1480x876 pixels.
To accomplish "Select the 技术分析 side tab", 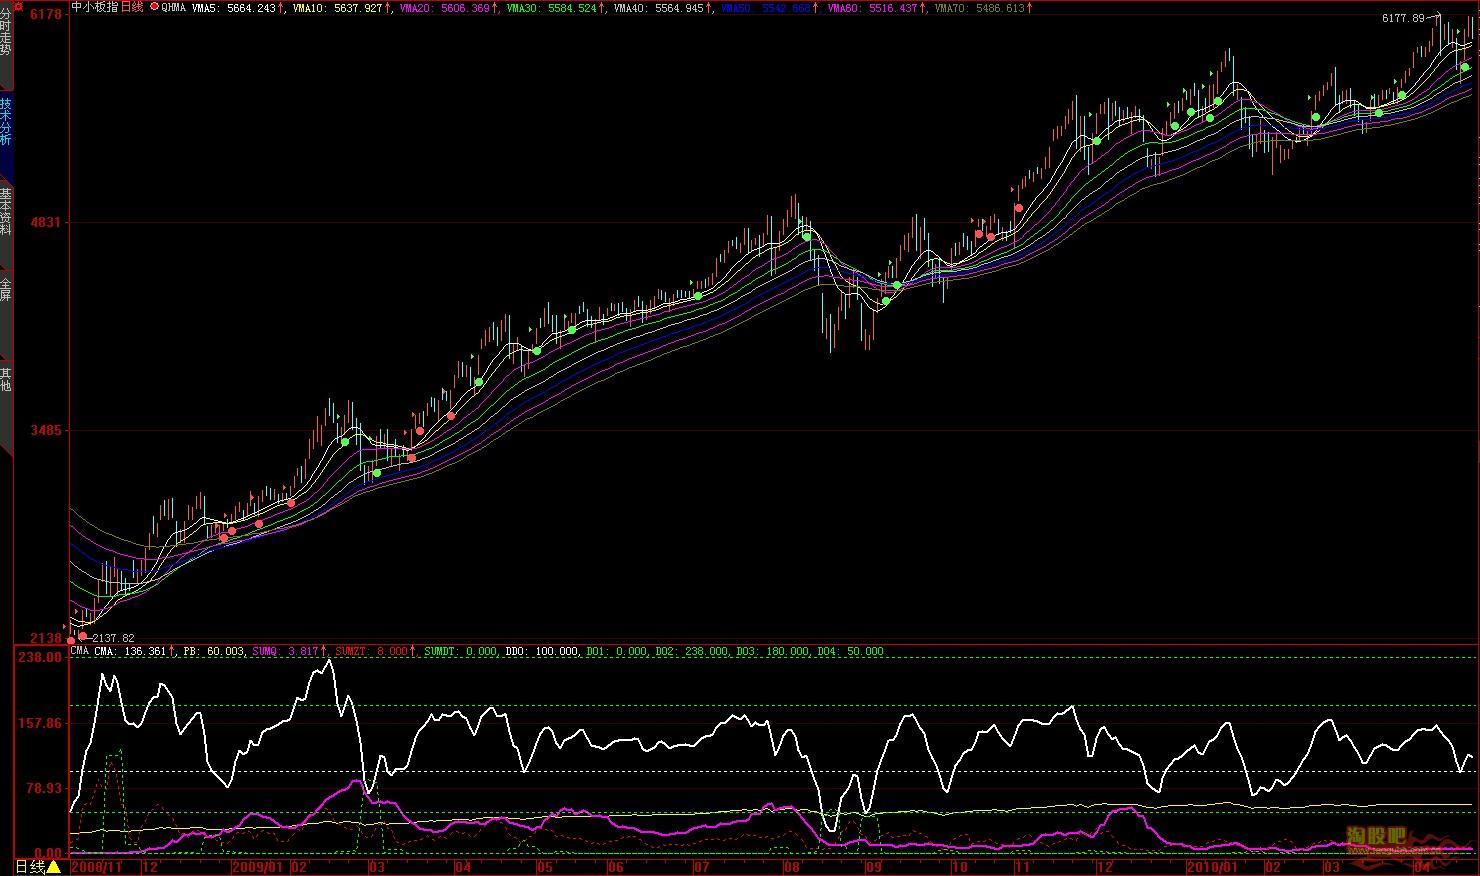I will 6,121.
